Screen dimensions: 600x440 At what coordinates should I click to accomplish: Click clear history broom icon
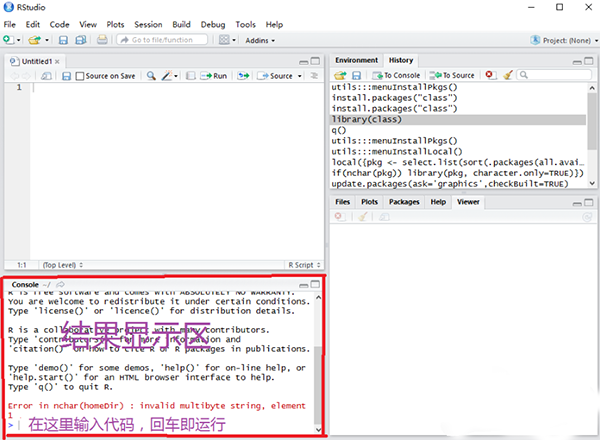click(508, 75)
